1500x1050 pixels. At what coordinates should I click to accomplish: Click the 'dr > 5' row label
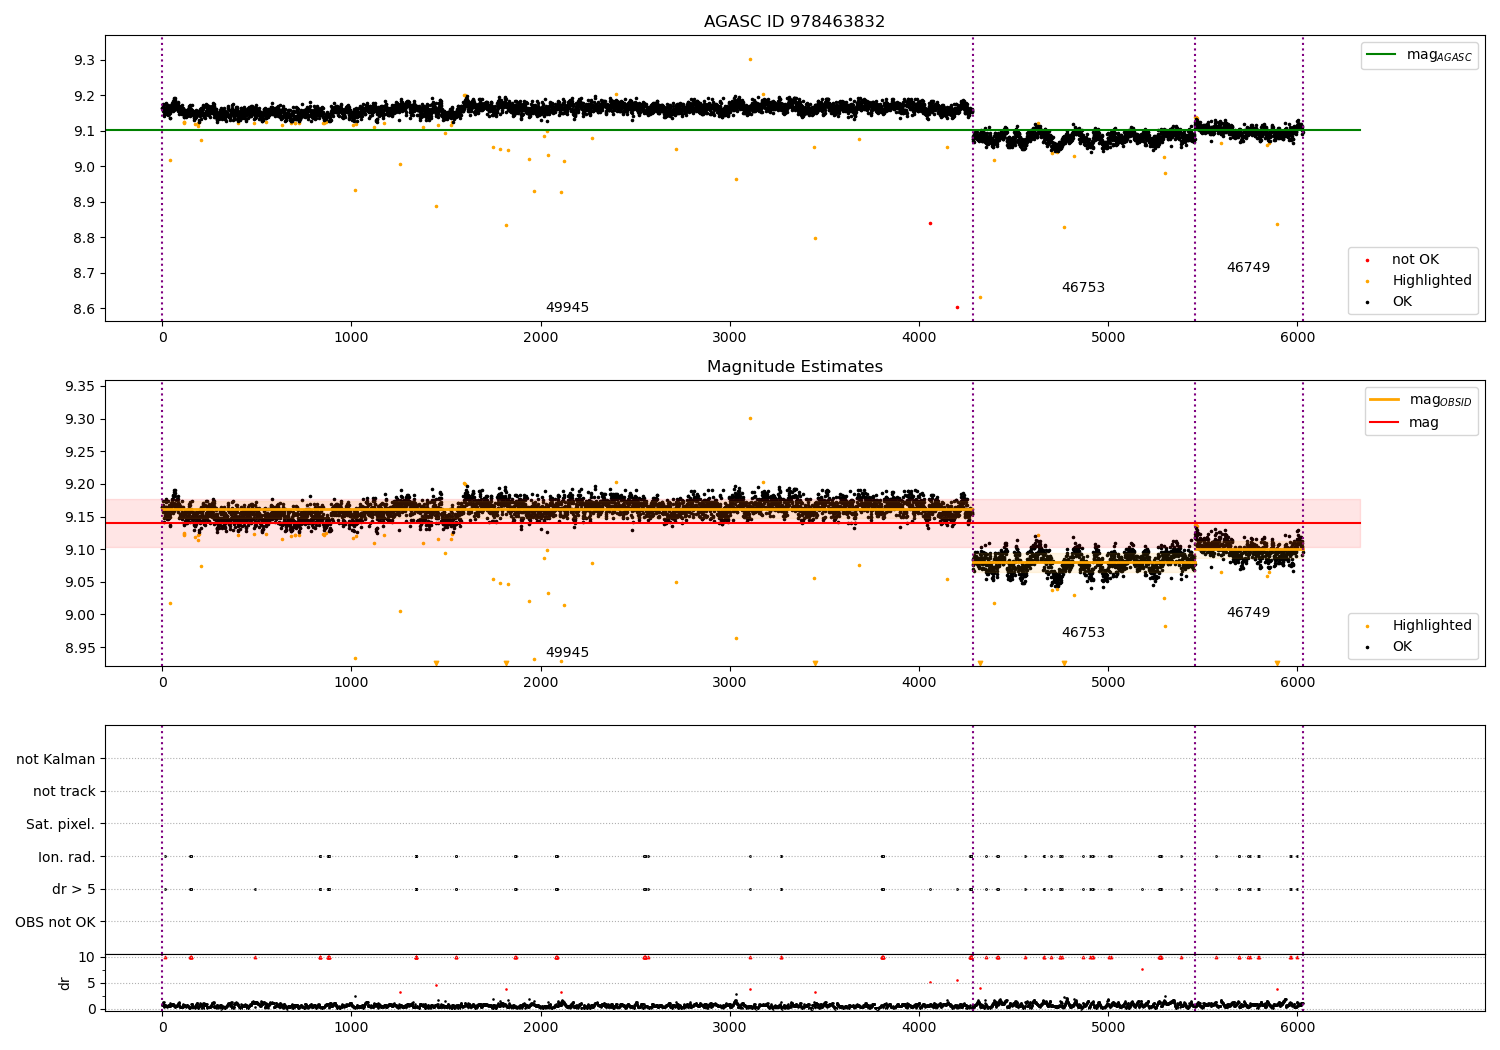[74, 890]
